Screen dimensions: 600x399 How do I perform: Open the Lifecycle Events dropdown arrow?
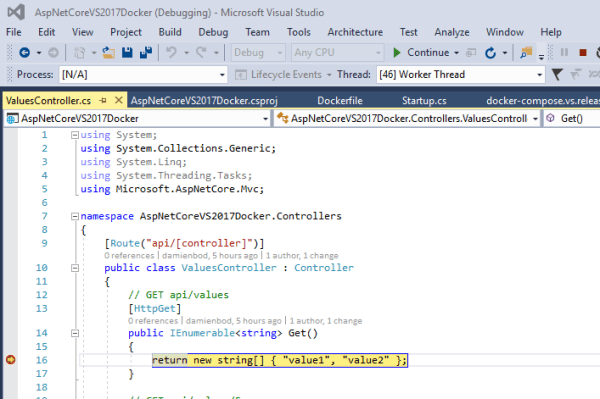pyautogui.click(x=329, y=75)
